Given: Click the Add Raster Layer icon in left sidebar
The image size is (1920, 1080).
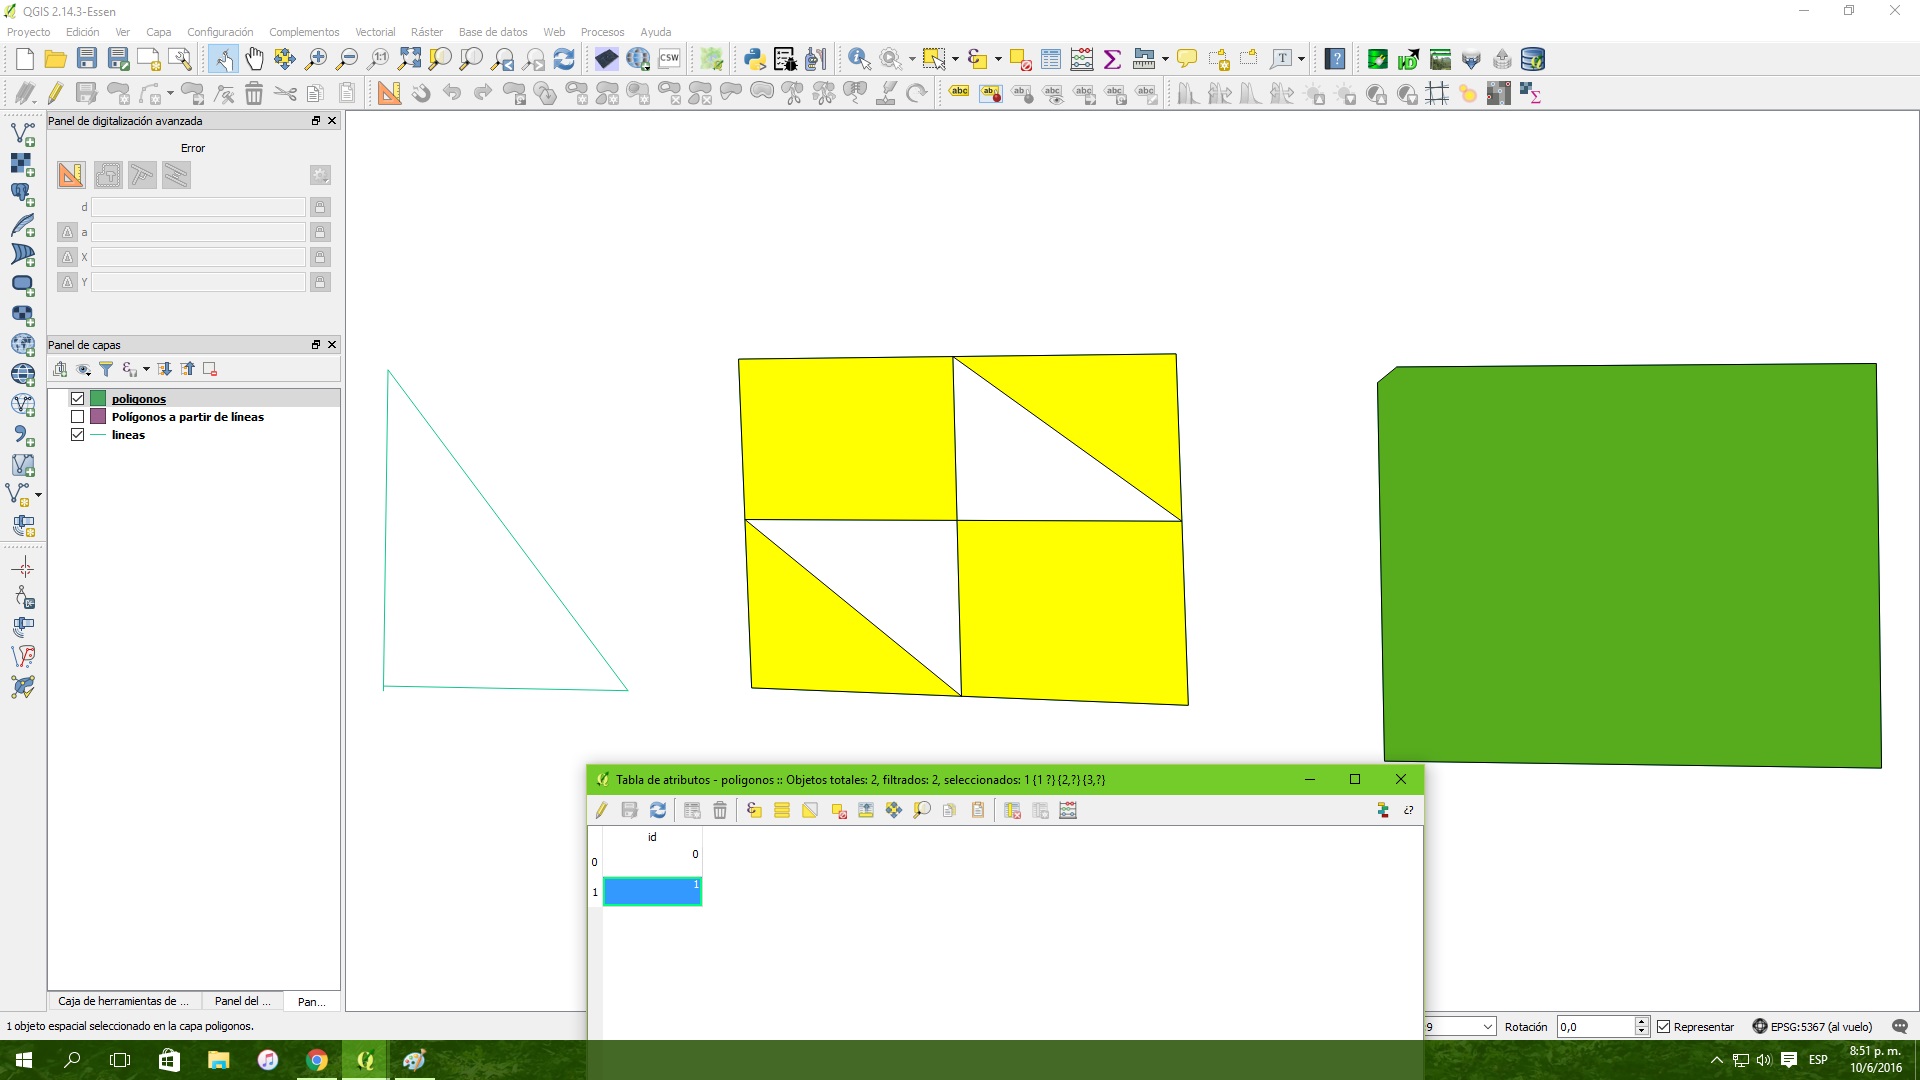Looking at the screenshot, I should pyautogui.click(x=22, y=163).
